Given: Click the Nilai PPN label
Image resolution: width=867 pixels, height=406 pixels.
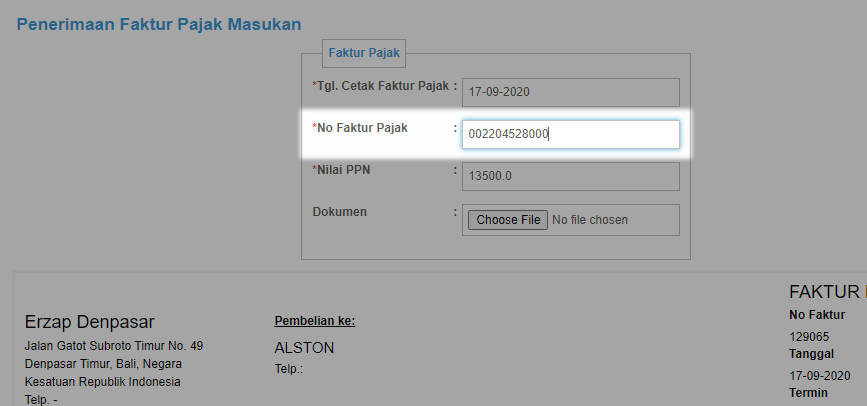Looking at the screenshot, I should (341, 170).
